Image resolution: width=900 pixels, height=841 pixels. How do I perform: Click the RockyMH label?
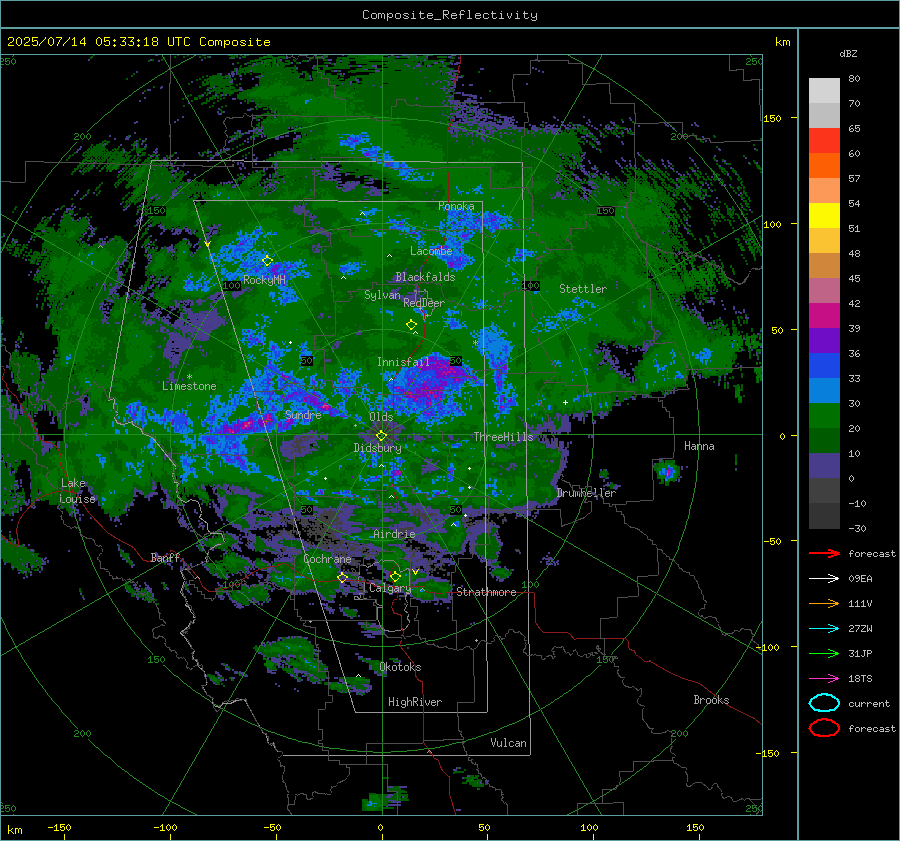tap(264, 280)
